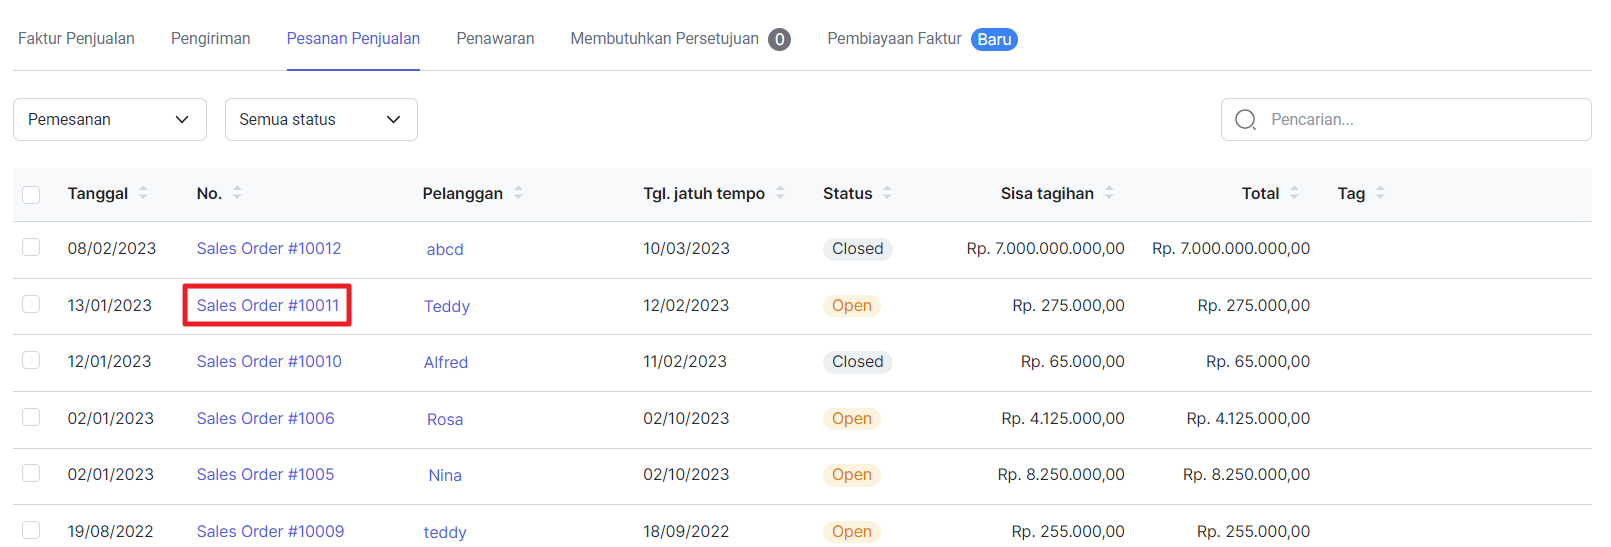Tick the select-all header checkbox
The height and width of the screenshot is (547, 1611).
(31, 194)
